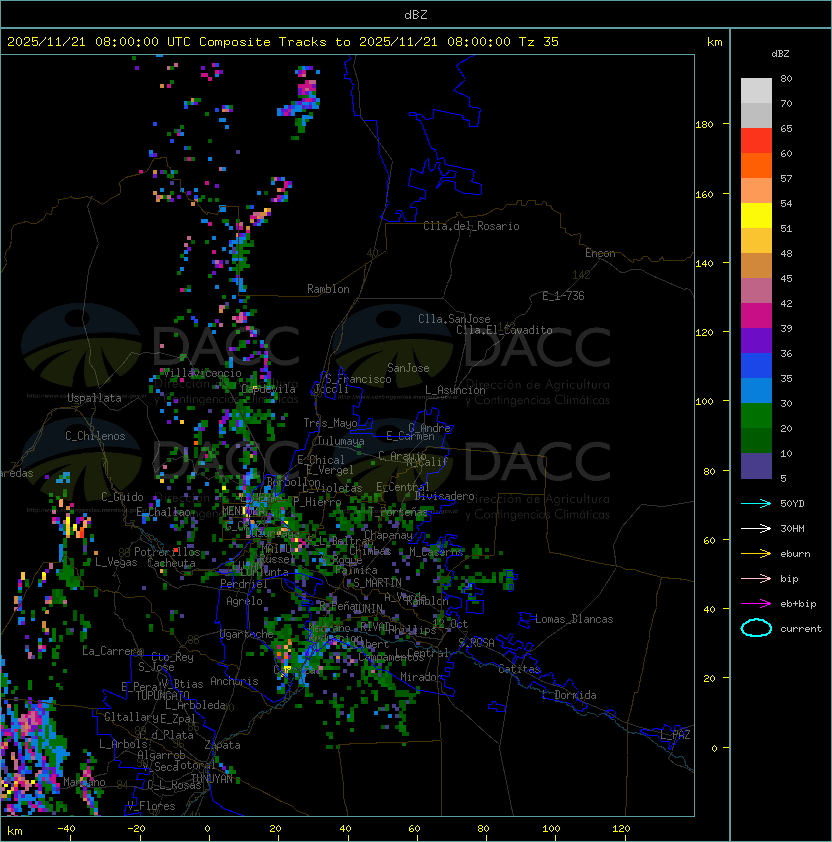Click the '30HM' legend label
The height and width of the screenshot is (842, 832).
[x=792, y=529]
